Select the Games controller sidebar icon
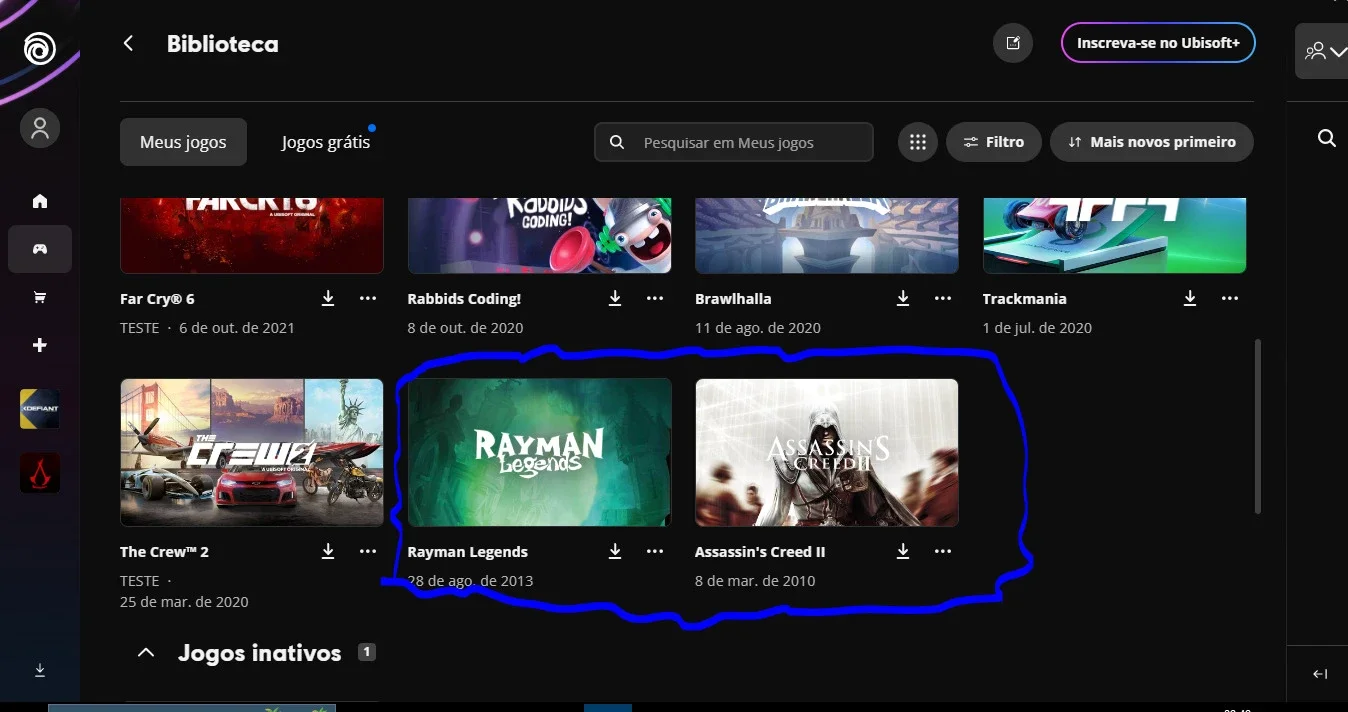The width and height of the screenshot is (1348, 712). 40,249
